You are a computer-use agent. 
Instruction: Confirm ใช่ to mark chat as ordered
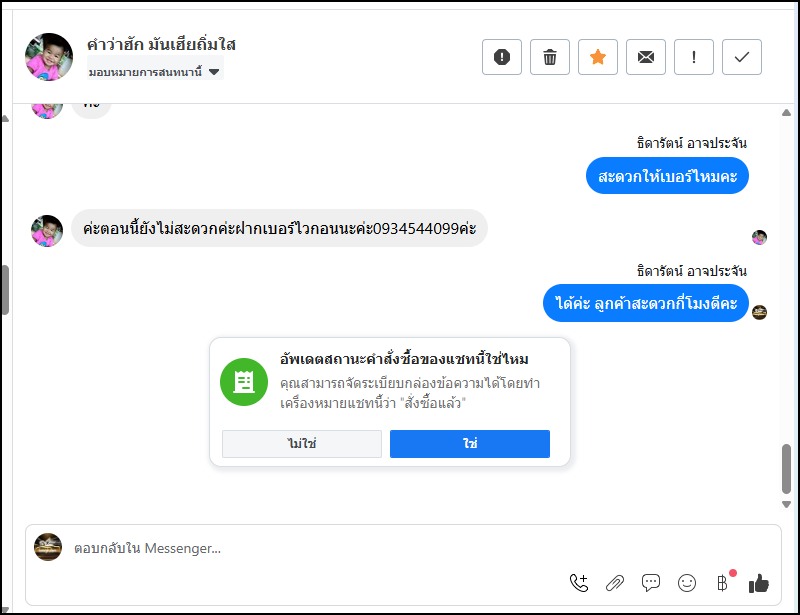click(470, 444)
